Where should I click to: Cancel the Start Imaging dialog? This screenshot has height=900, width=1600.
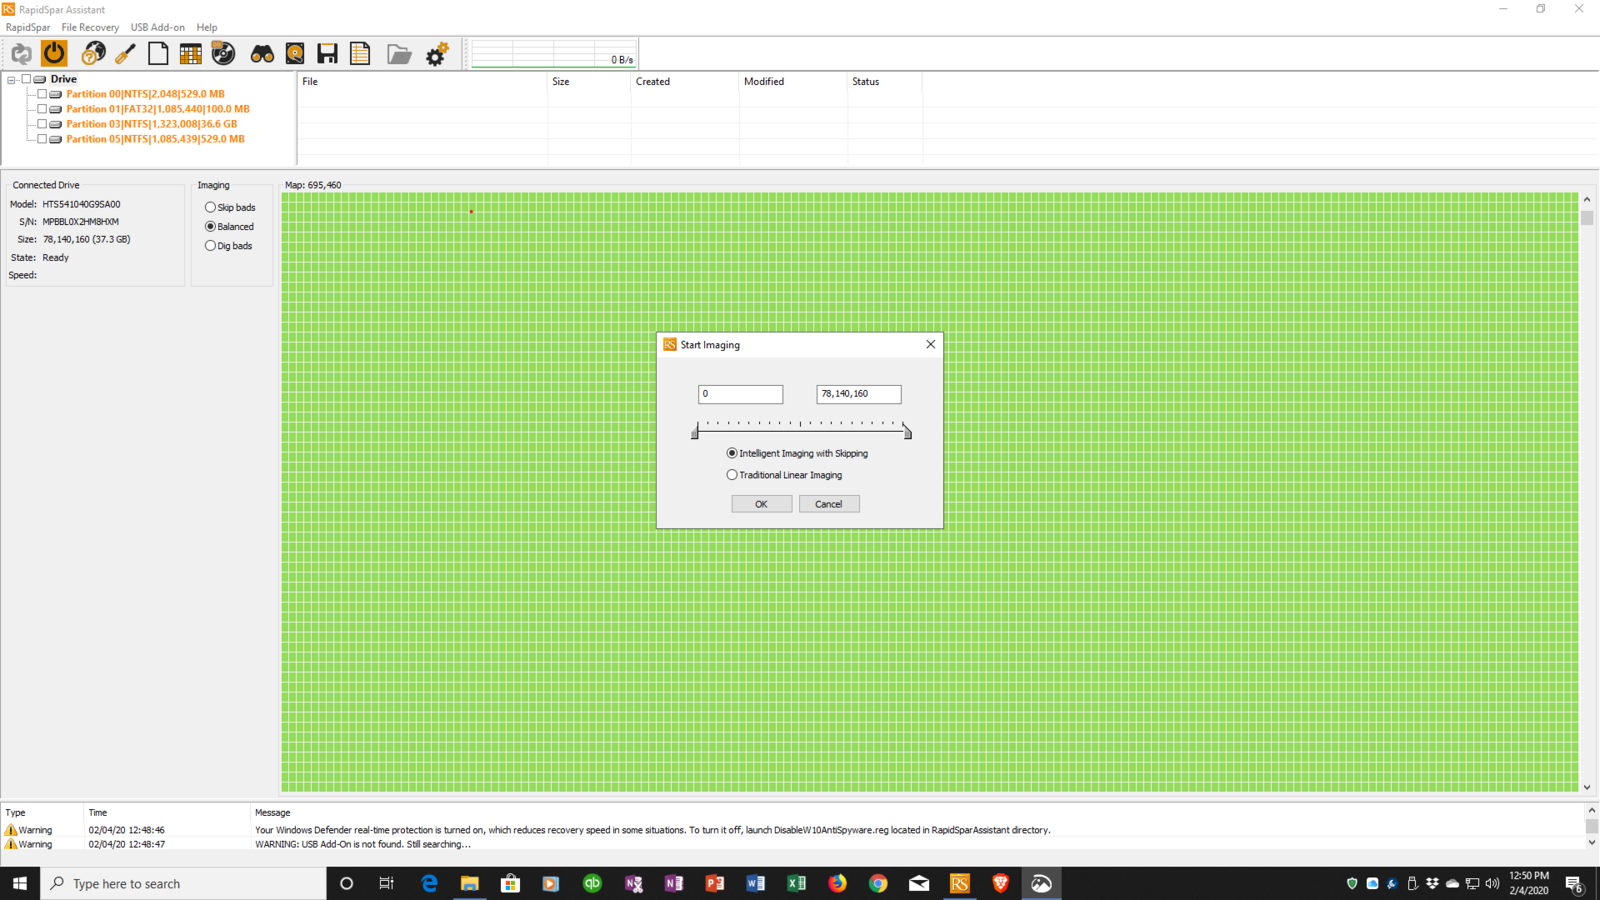828,504
